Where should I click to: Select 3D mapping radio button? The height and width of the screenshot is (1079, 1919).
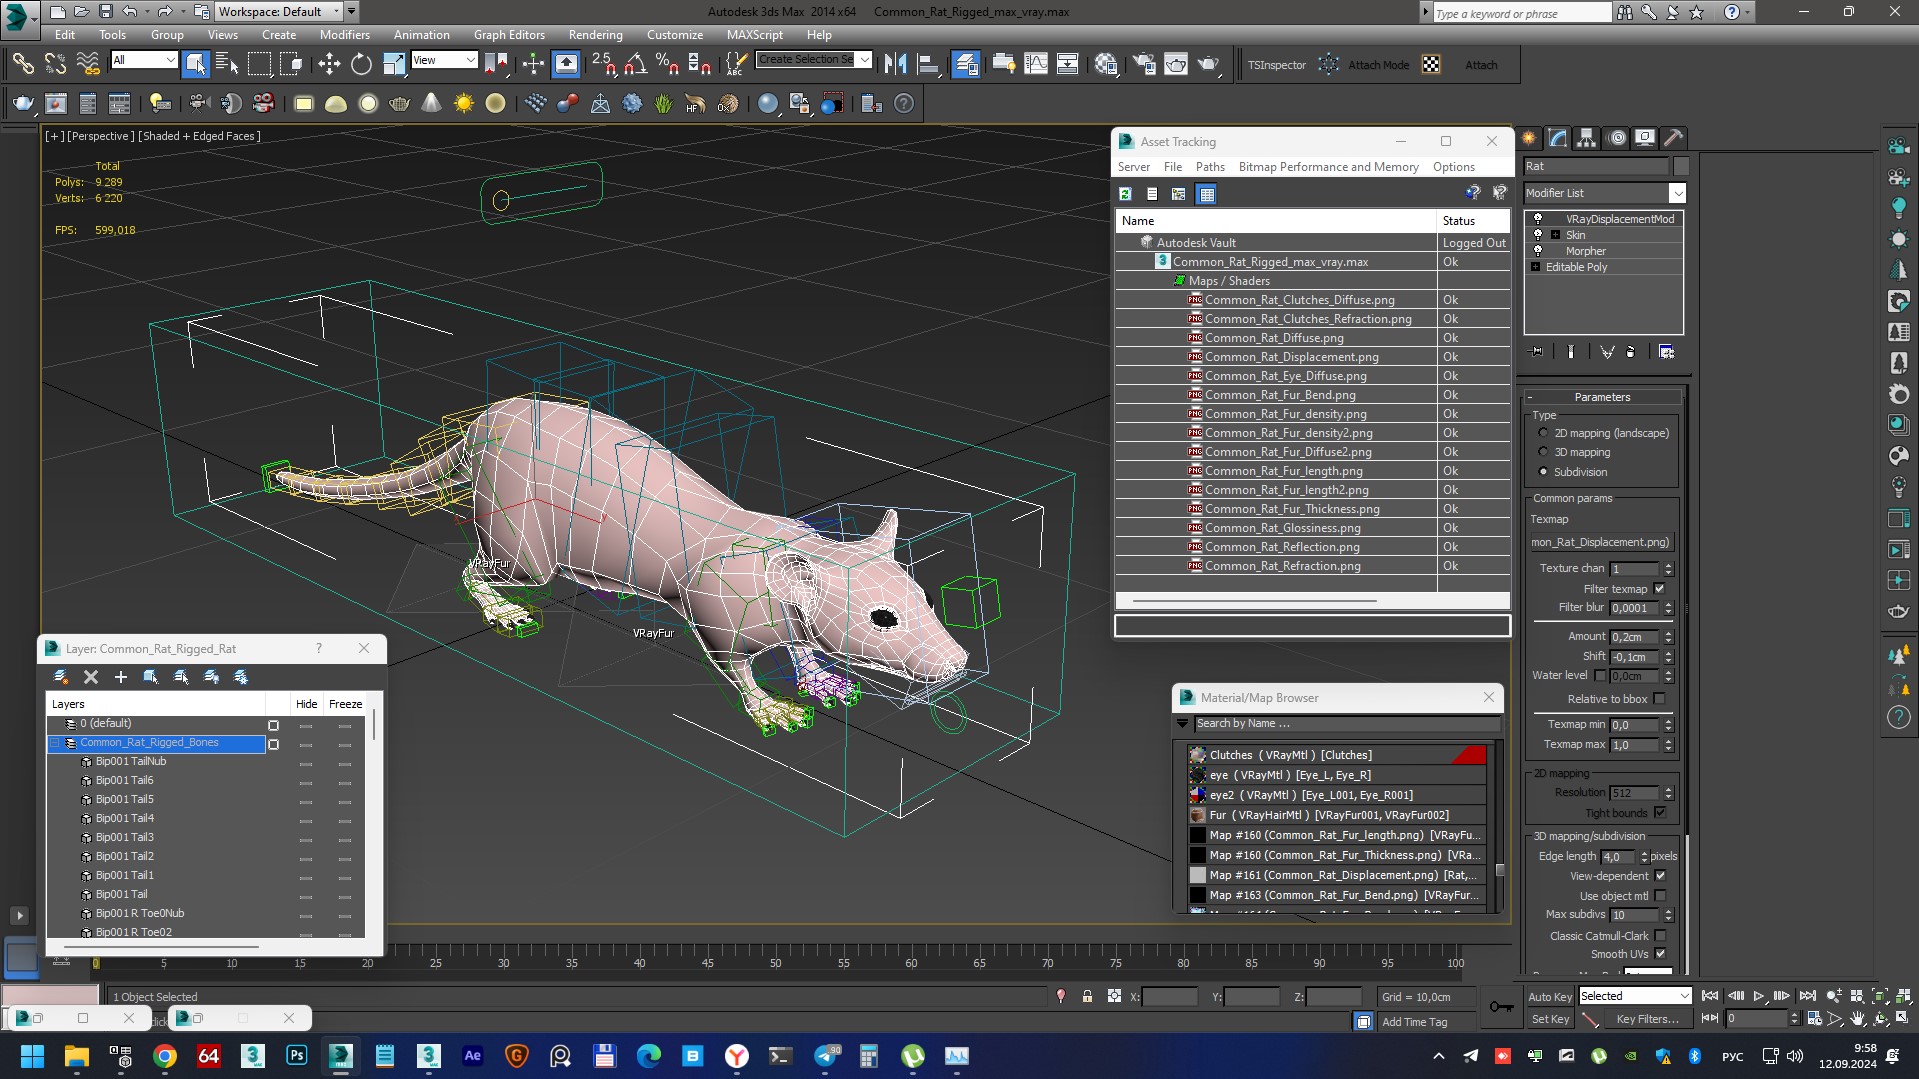(x=1543, y=452)
